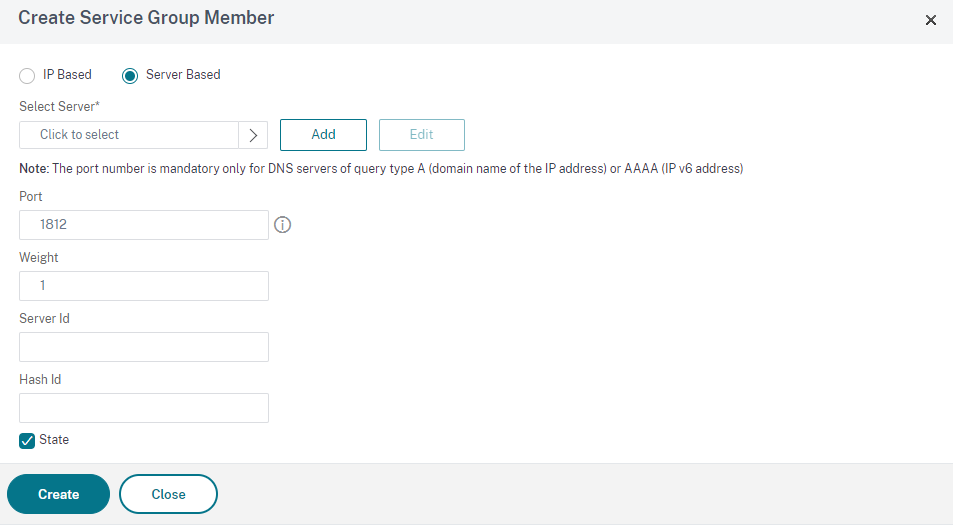953x532 pixels.
Task: Click the empty Server Id text box
Action: (144, 347)
